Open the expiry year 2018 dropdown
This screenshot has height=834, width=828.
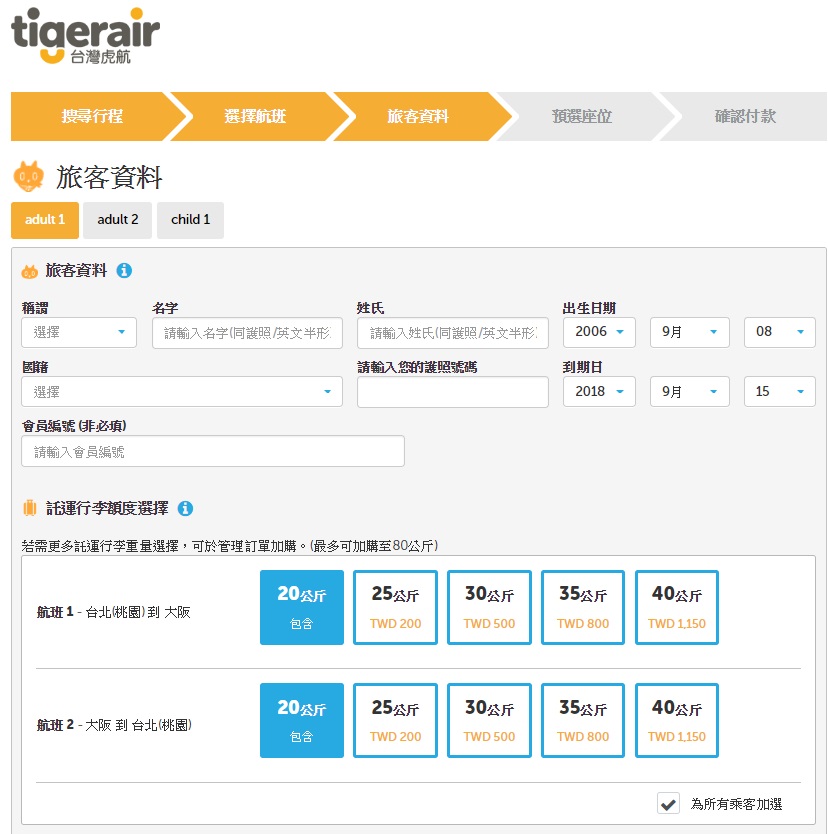pos(599,392)
